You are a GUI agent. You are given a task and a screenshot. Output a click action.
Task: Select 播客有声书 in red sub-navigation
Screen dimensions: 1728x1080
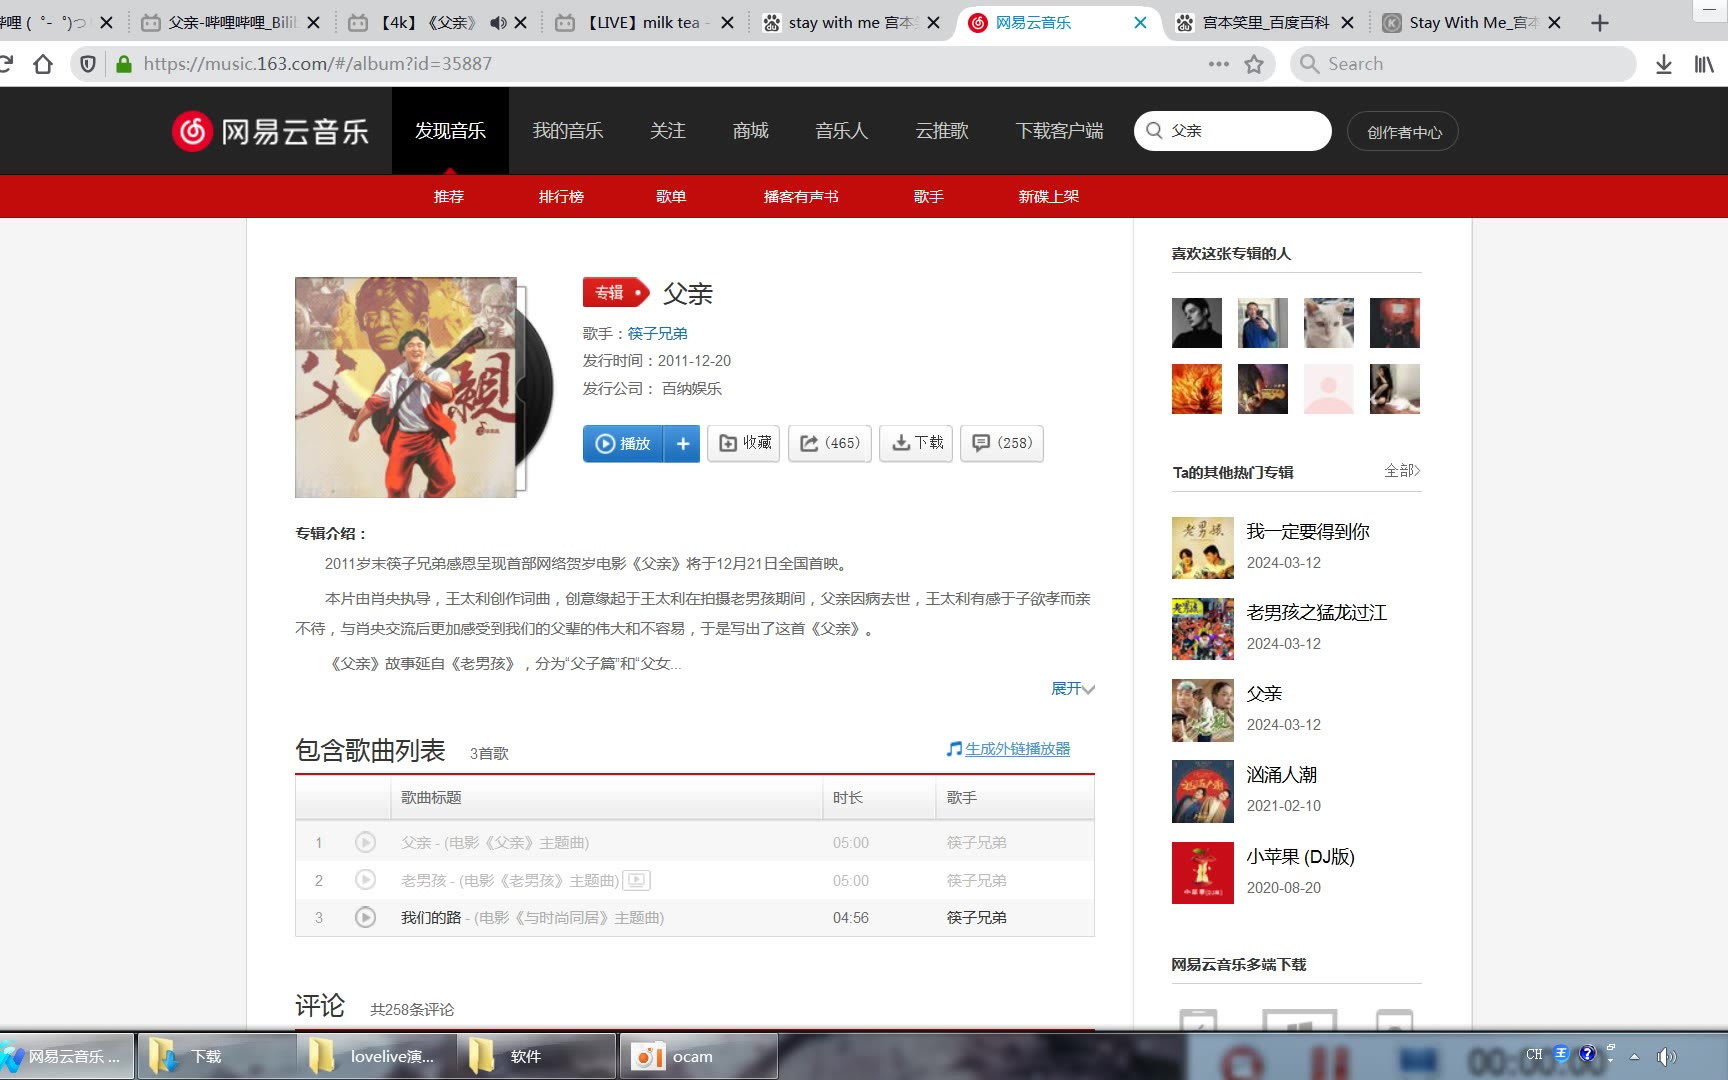click(801, 197)
